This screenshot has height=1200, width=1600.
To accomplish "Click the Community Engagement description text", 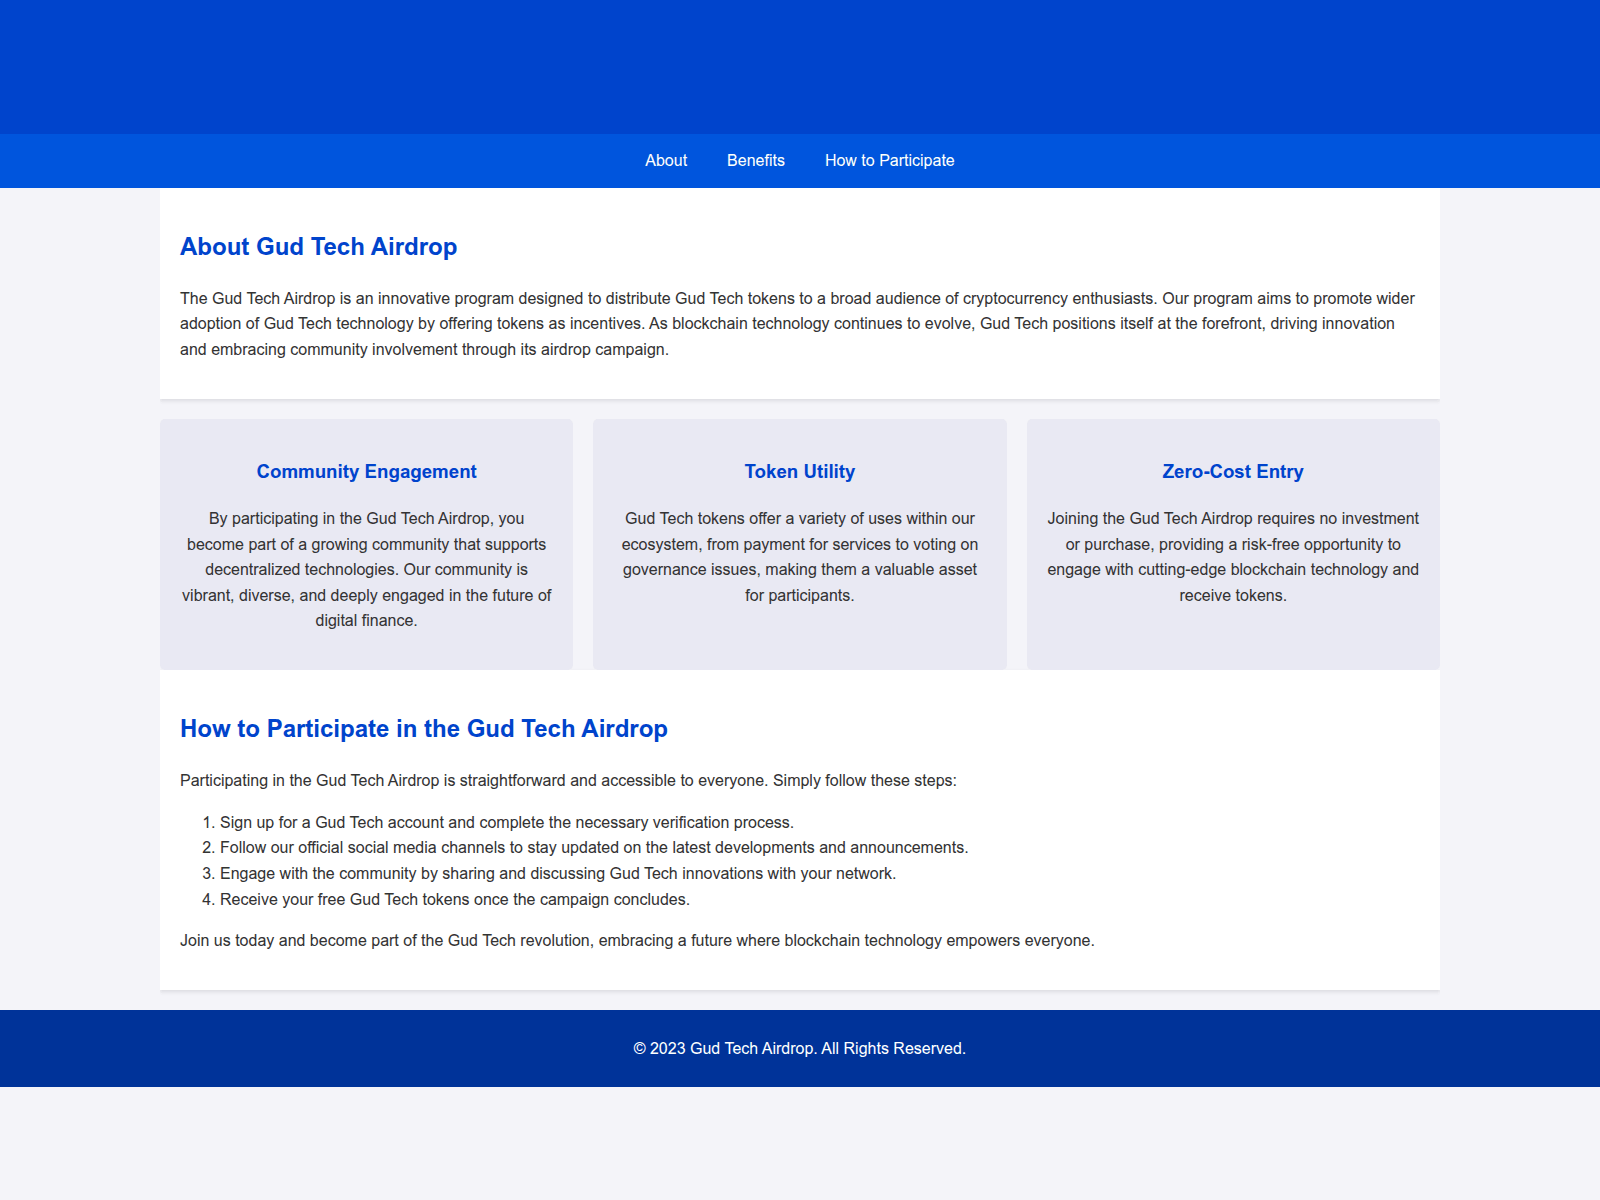I will [x=366, y=569].
